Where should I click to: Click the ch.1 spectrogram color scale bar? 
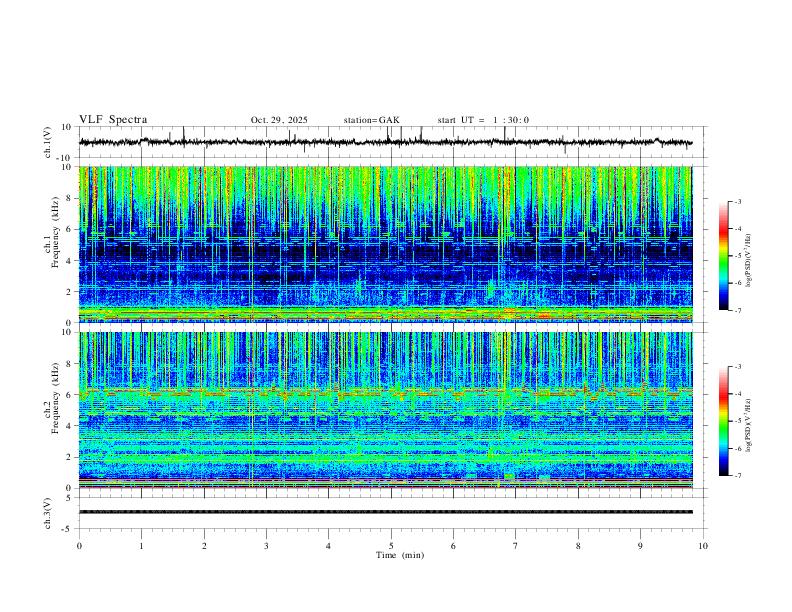pos(723,256)
